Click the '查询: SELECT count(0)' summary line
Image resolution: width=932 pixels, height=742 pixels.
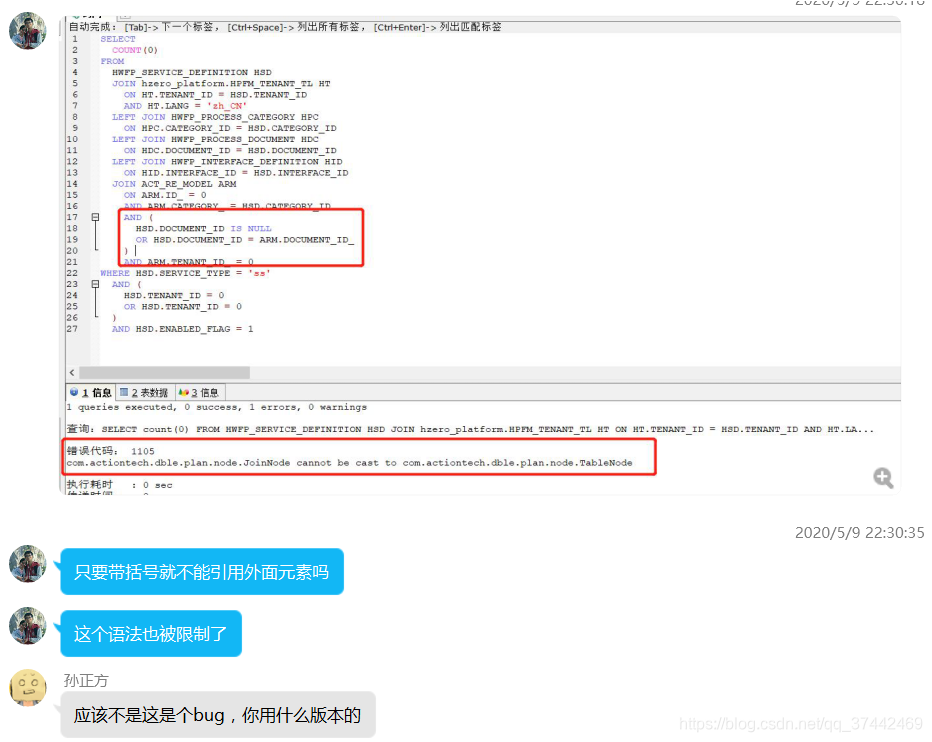pyautogui.click(x=470, y=429)
